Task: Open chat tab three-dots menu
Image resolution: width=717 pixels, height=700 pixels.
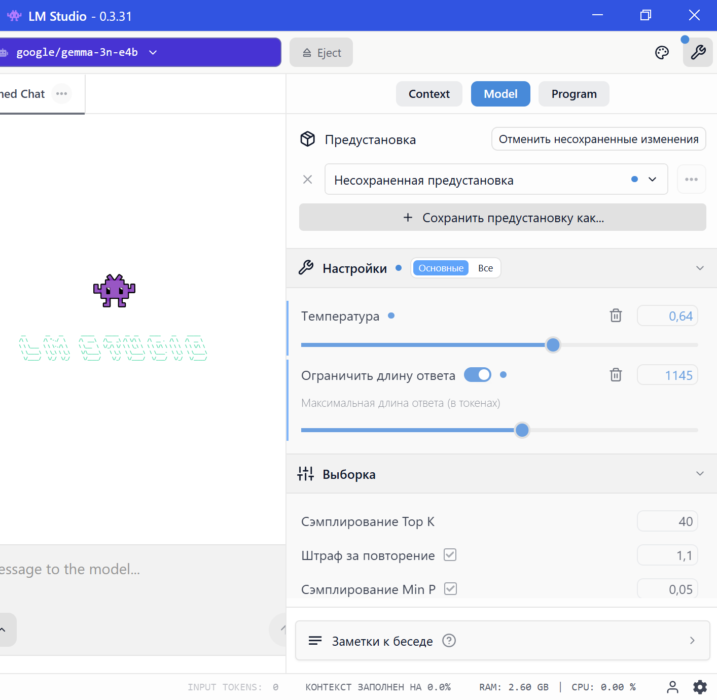Action: coord(61,94)
